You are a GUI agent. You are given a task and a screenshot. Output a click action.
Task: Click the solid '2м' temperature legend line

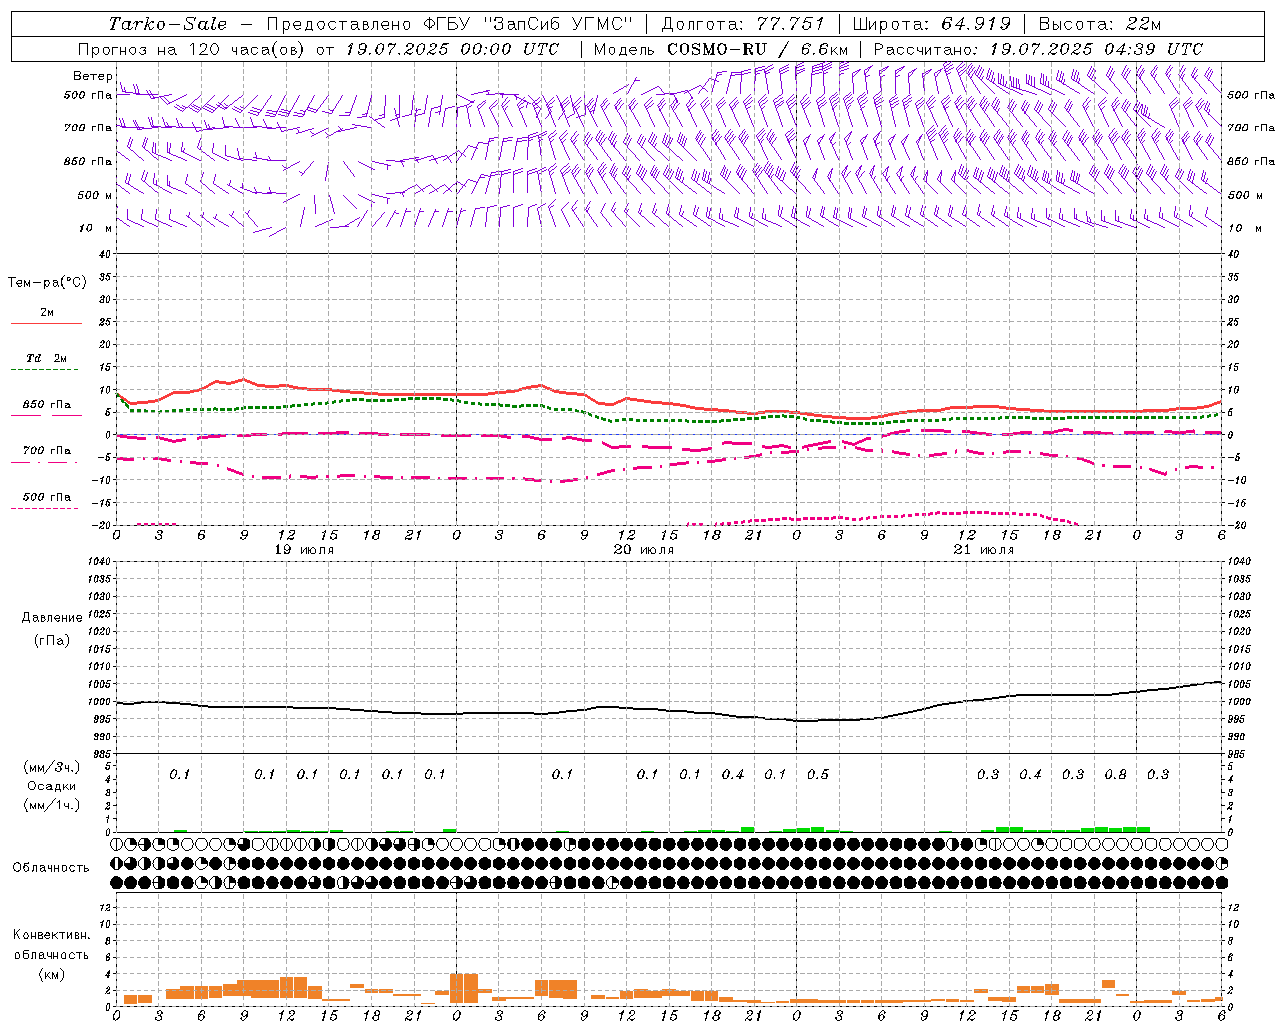pos(46,323)
